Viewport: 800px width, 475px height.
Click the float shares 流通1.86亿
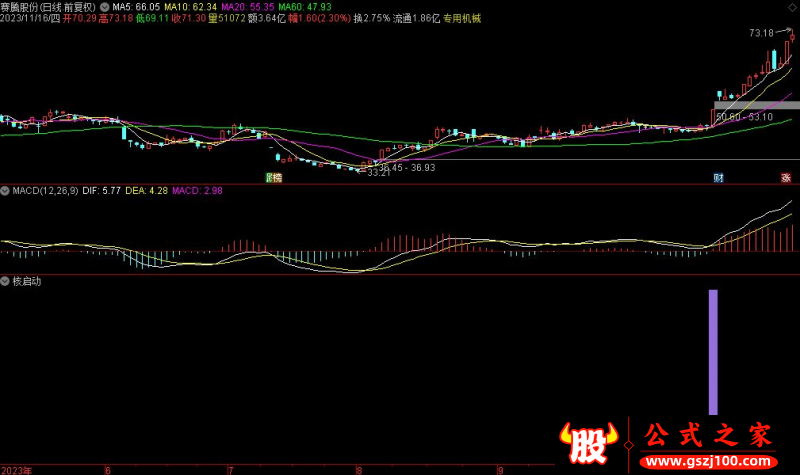(x=416, y=18)
